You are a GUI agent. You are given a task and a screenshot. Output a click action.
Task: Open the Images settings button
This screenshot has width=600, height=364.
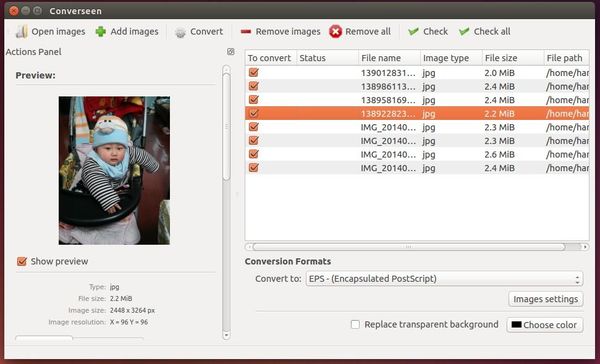point(546,299)
